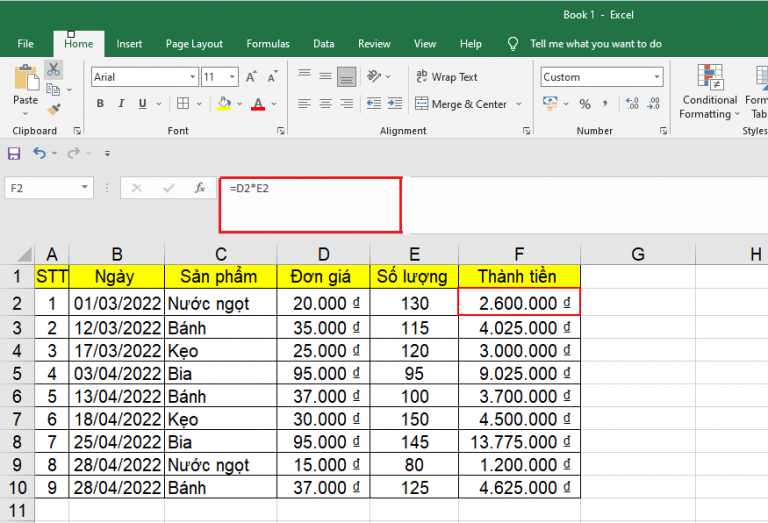Viewport: 768px width, 523px height.
Task: Toggle Bold formatting
Action: [100, 103]
